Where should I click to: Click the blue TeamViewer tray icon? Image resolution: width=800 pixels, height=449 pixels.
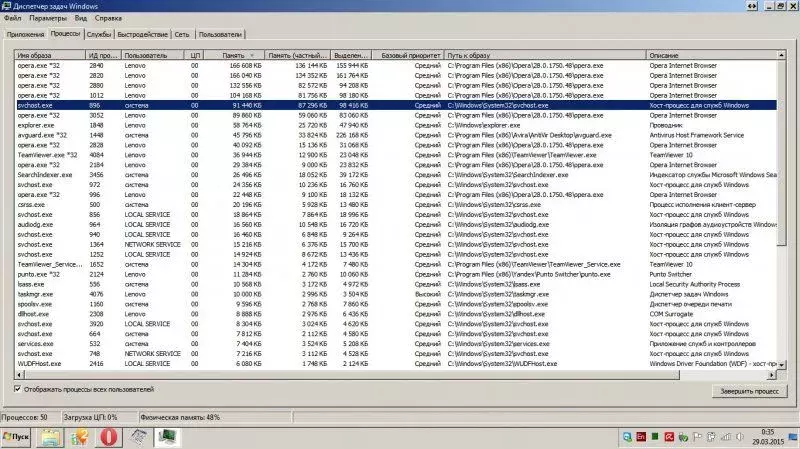[627, 437]
